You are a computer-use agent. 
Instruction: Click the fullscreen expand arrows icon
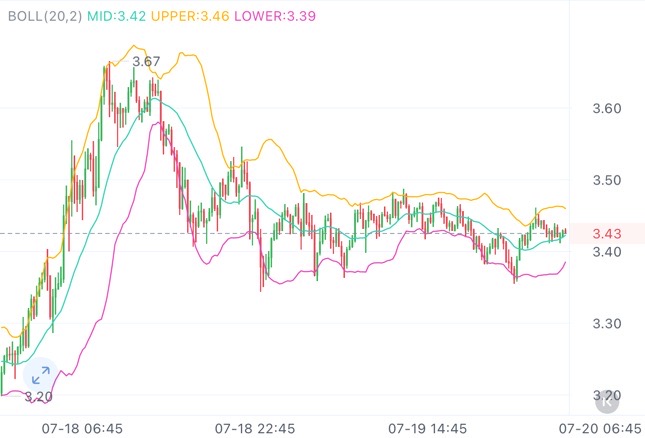(40, 376)
